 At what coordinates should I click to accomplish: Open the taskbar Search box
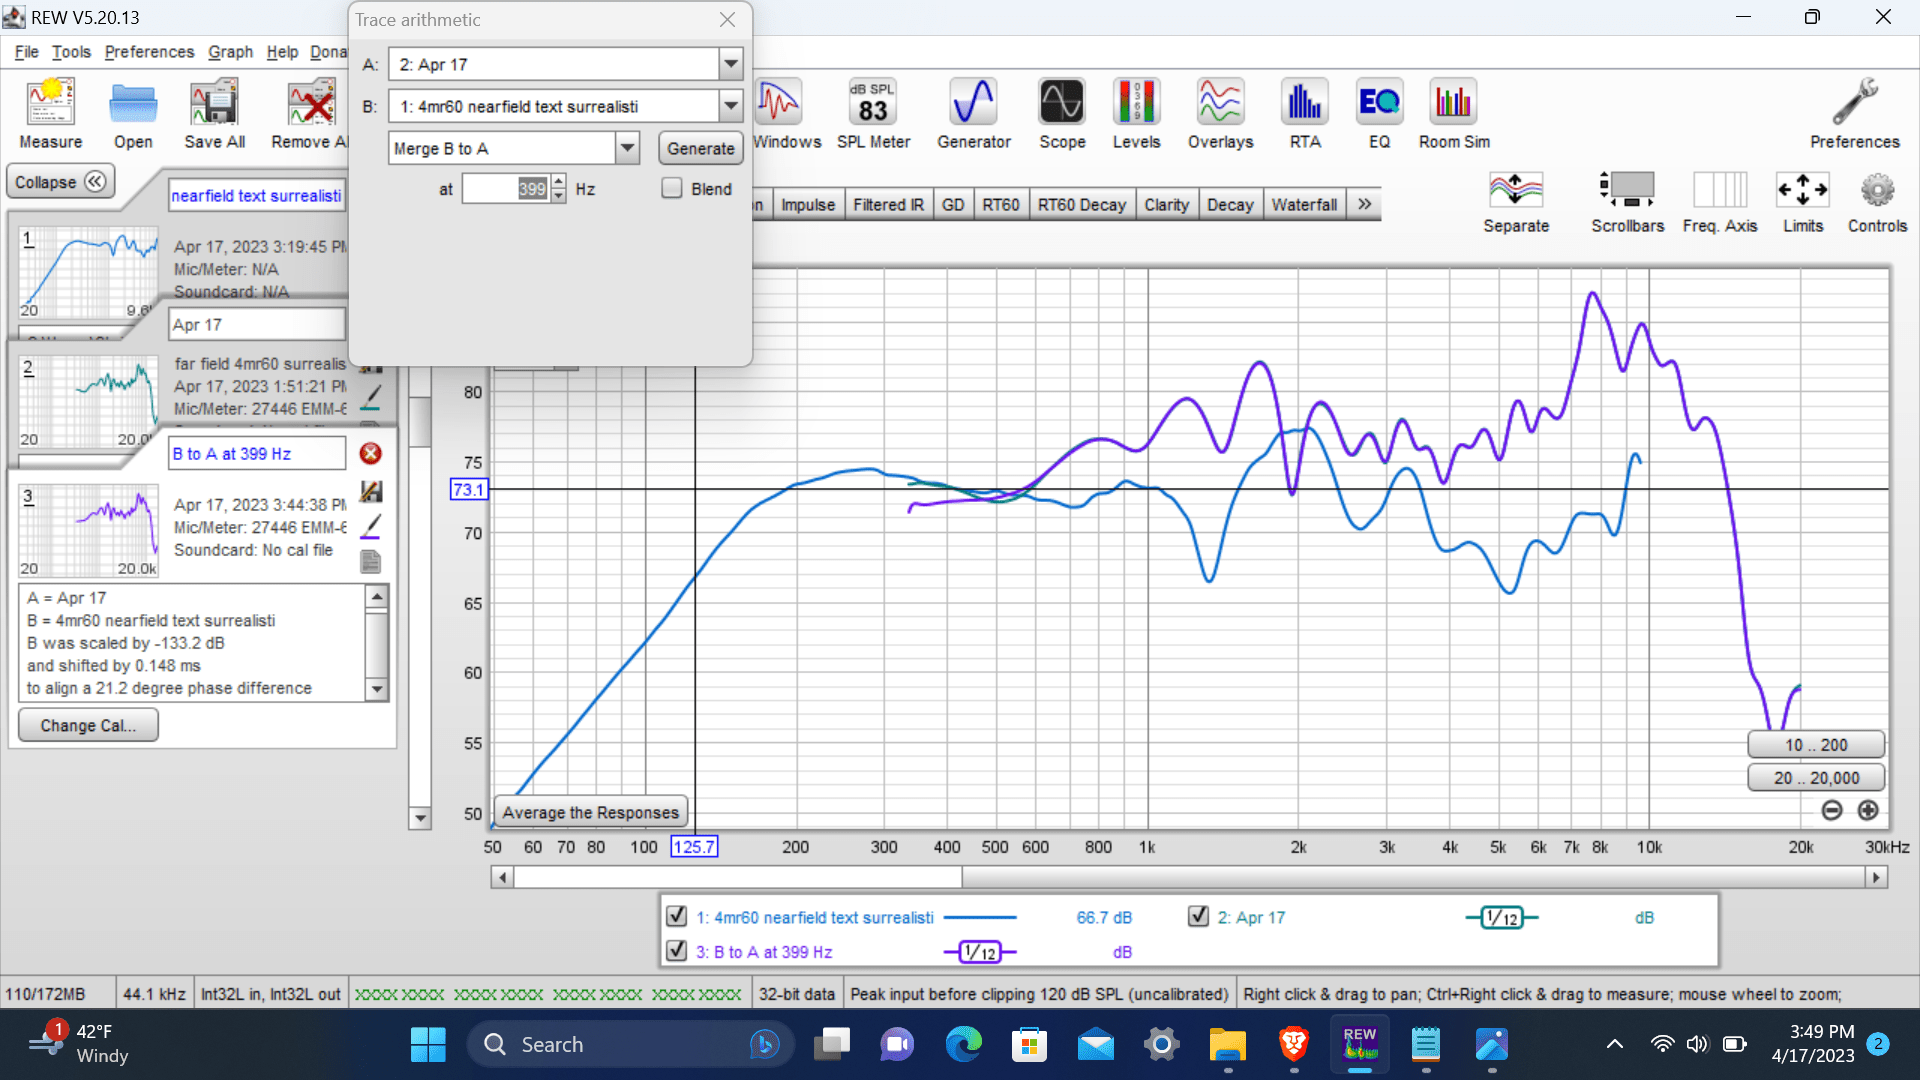click(630, 1044)
